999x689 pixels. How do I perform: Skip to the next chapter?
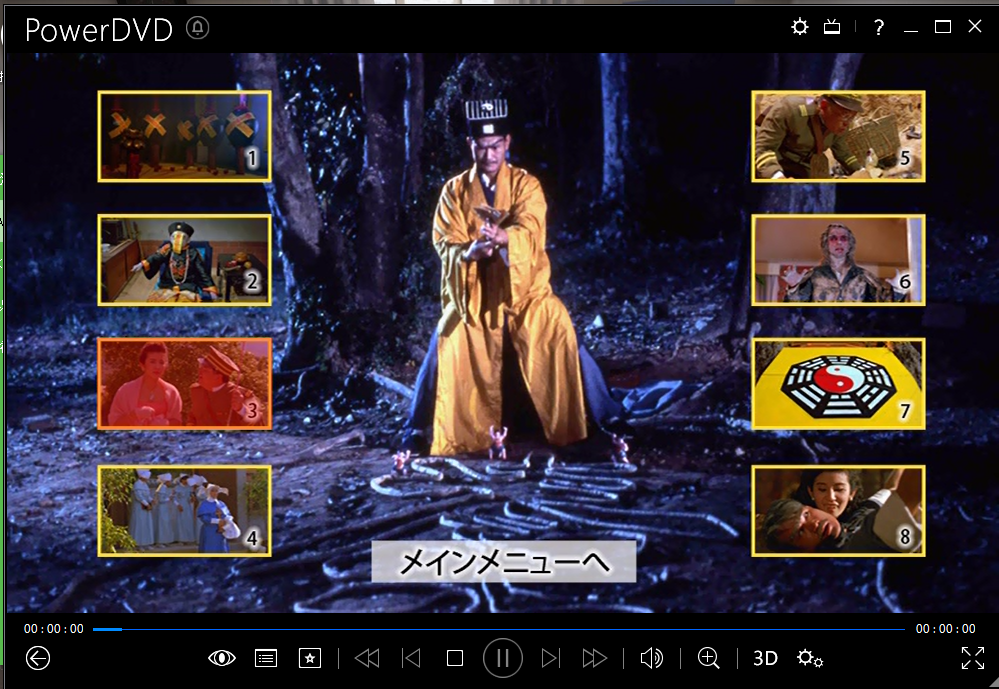(550, 658)
